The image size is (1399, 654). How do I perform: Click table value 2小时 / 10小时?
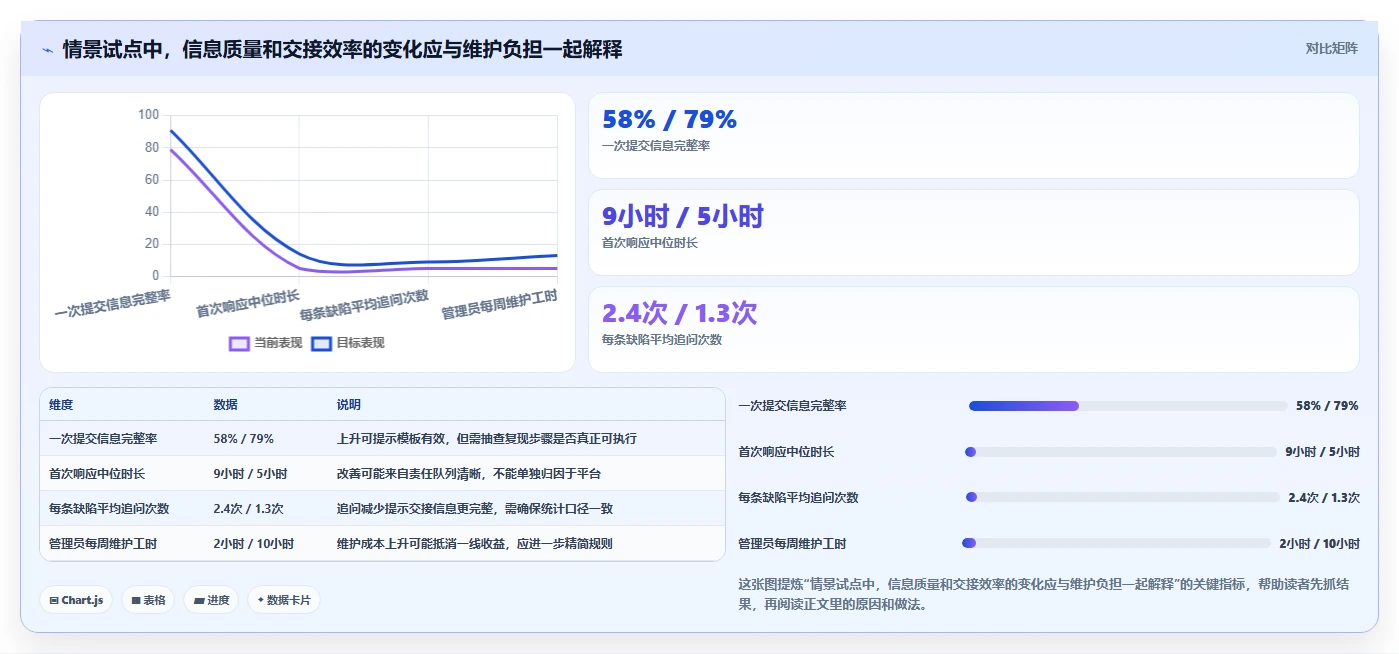(253, 544)
